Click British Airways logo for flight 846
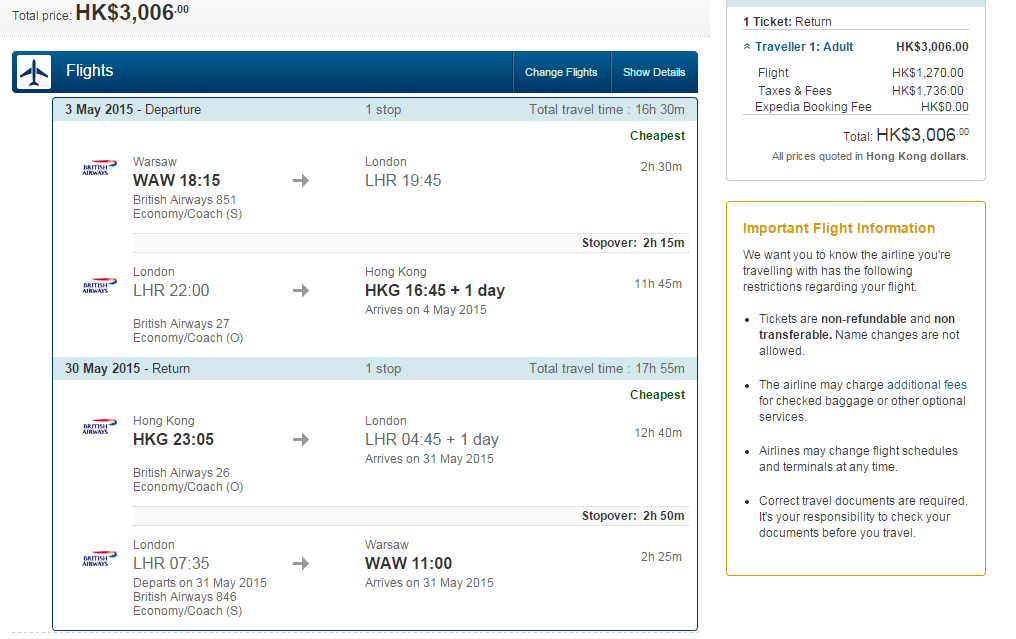The height and width of the screenshot is (639, 1016). pos(99,559)
